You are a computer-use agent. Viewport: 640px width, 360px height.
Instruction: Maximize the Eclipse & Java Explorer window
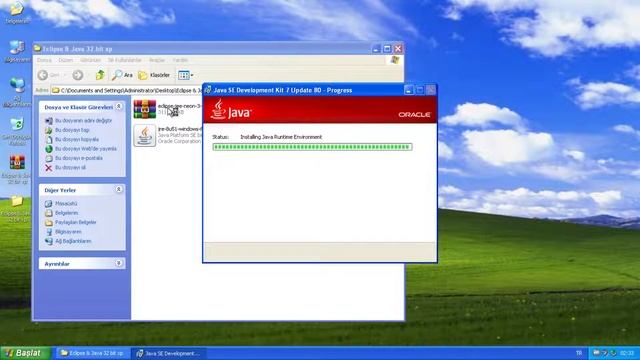(387, 49)
